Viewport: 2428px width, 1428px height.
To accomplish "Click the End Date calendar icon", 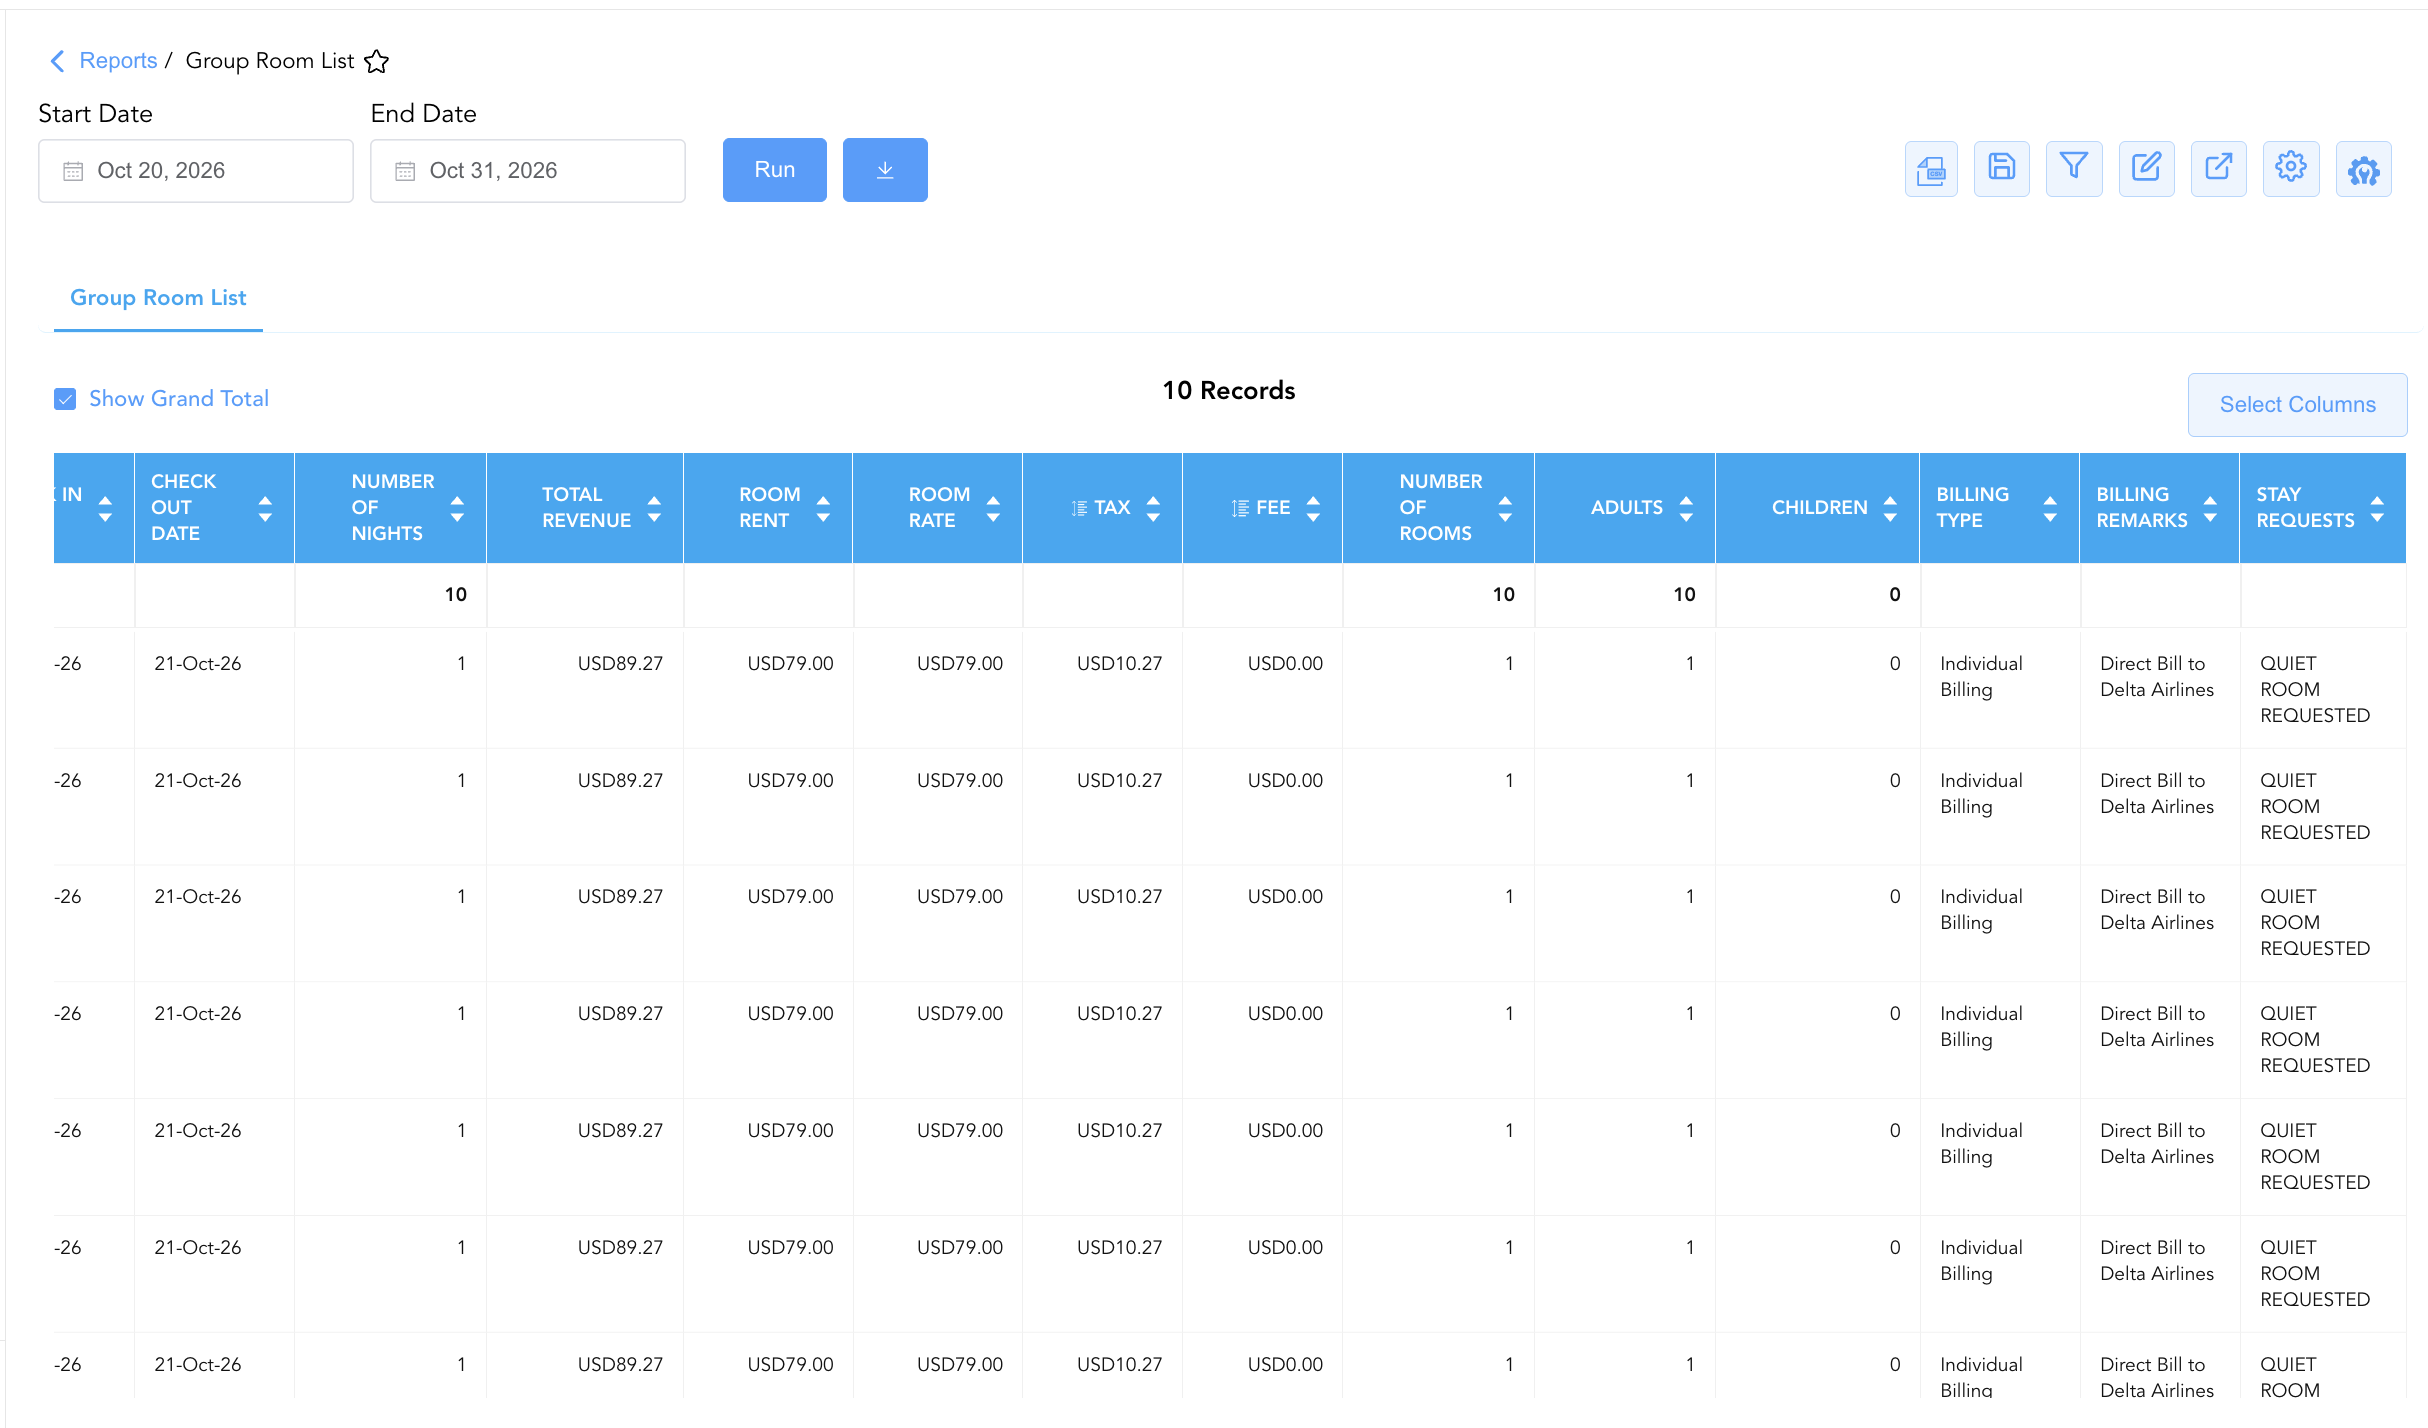I will 405,171.
